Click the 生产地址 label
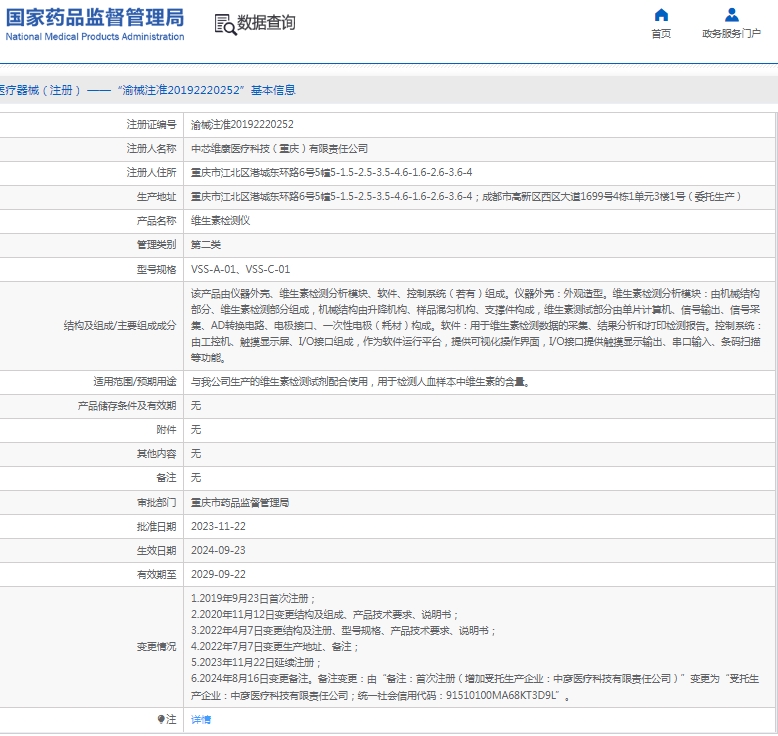This screenshot has width=778, height=736. click(156, 197)
